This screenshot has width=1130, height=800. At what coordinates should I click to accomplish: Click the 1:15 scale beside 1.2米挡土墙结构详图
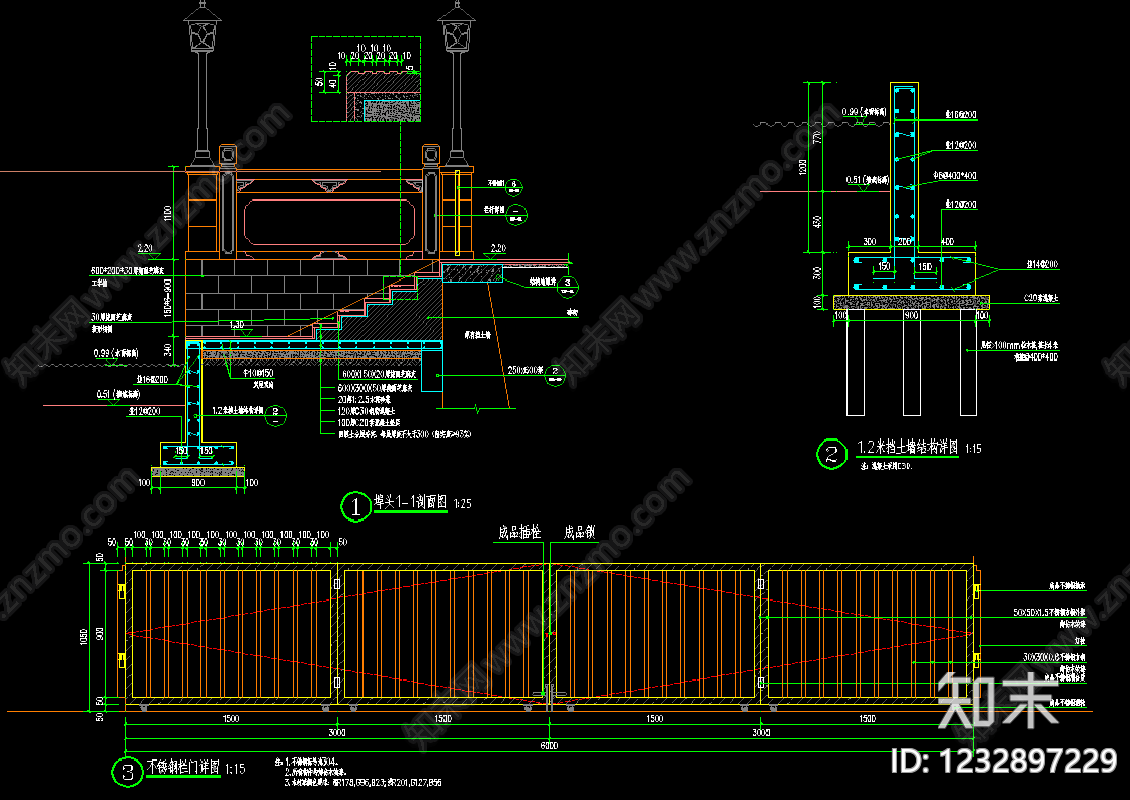coord(973,449)
